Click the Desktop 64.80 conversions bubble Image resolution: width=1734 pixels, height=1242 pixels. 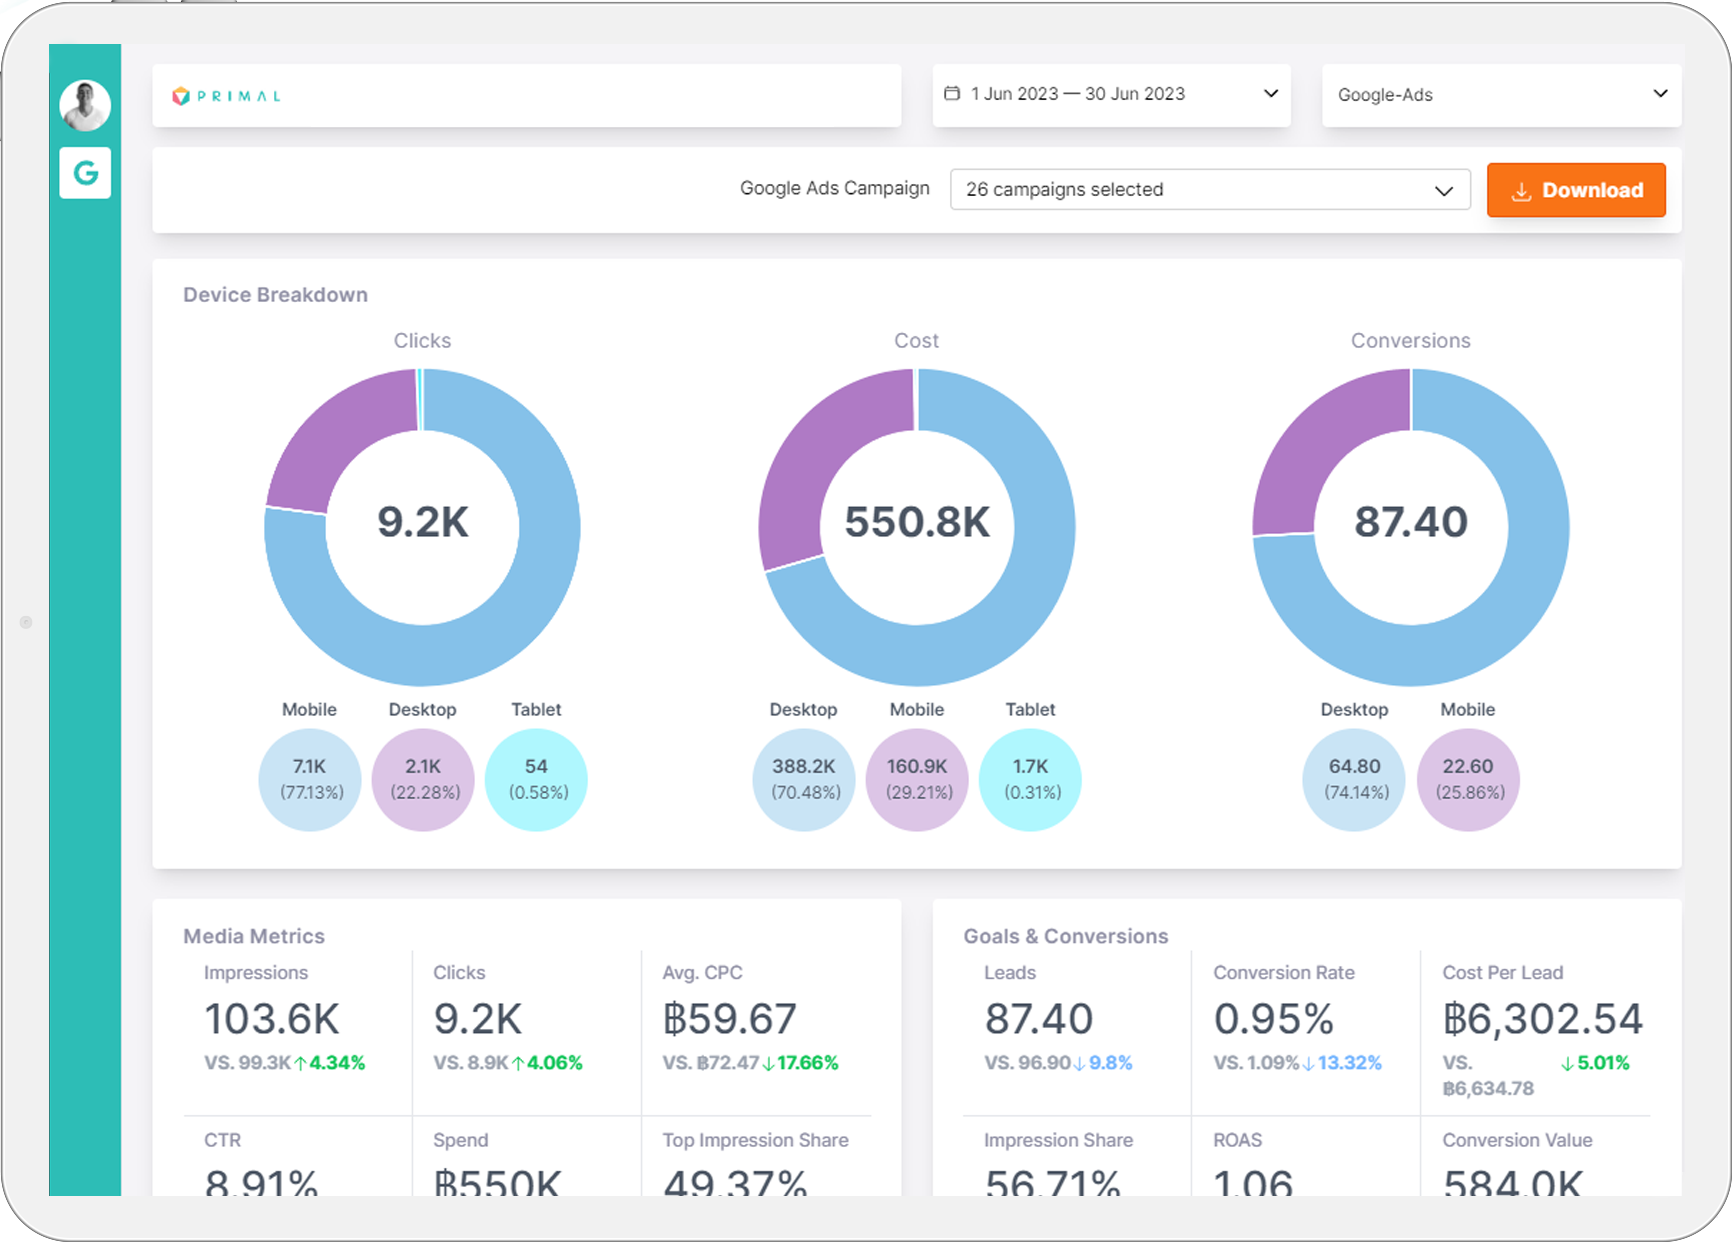pos(1354,779)
